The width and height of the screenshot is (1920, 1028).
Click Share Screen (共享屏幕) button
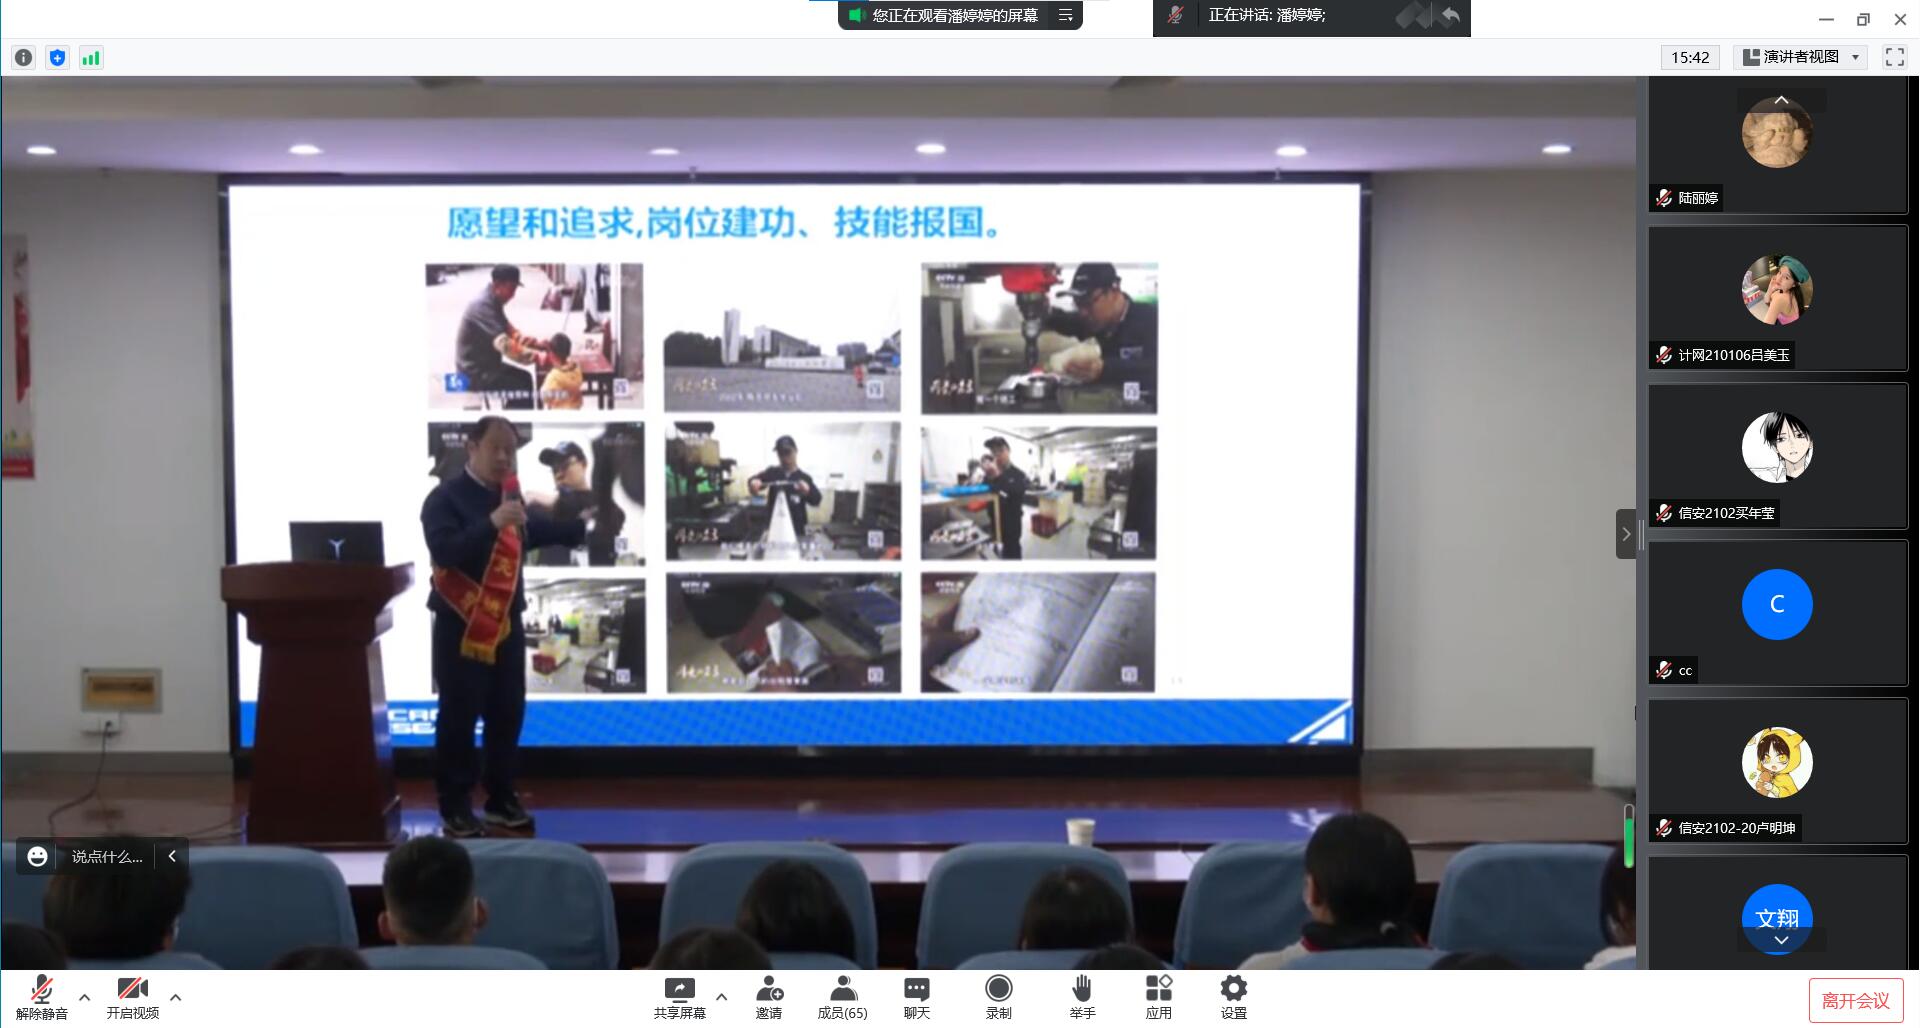coord(679,997)
